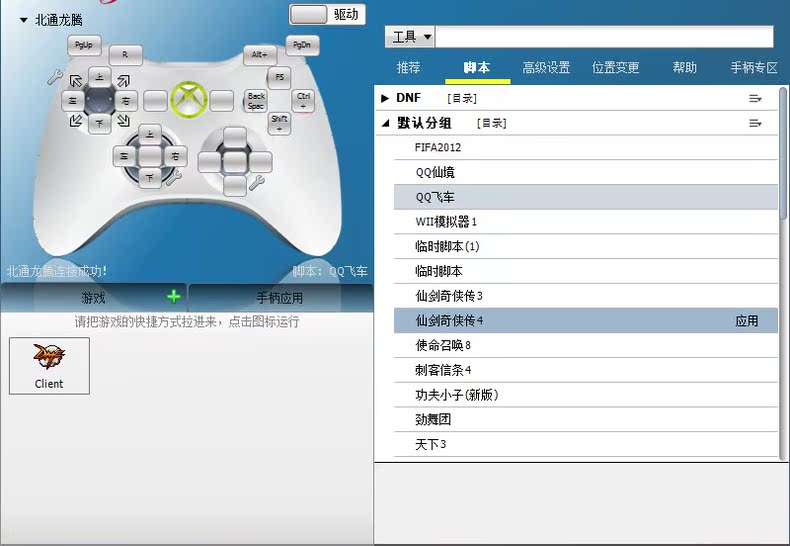Image resolution: width=790 pixels, height=546 pixels.
Task: Click the blank key right of Xbox logo
Action: click(x=222, y=101)
